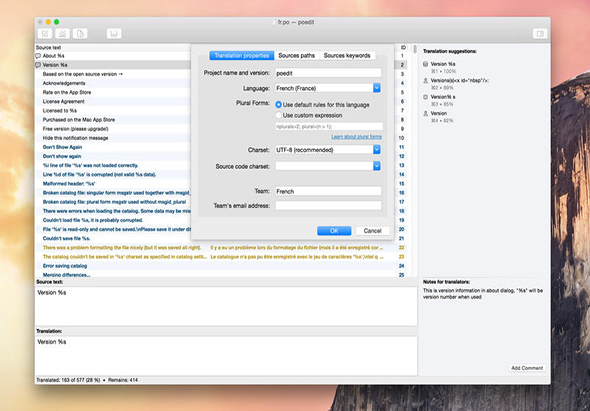Screen dimensions: 590x411
Task: Select the Use custom expression option
Action: [278, 115]
